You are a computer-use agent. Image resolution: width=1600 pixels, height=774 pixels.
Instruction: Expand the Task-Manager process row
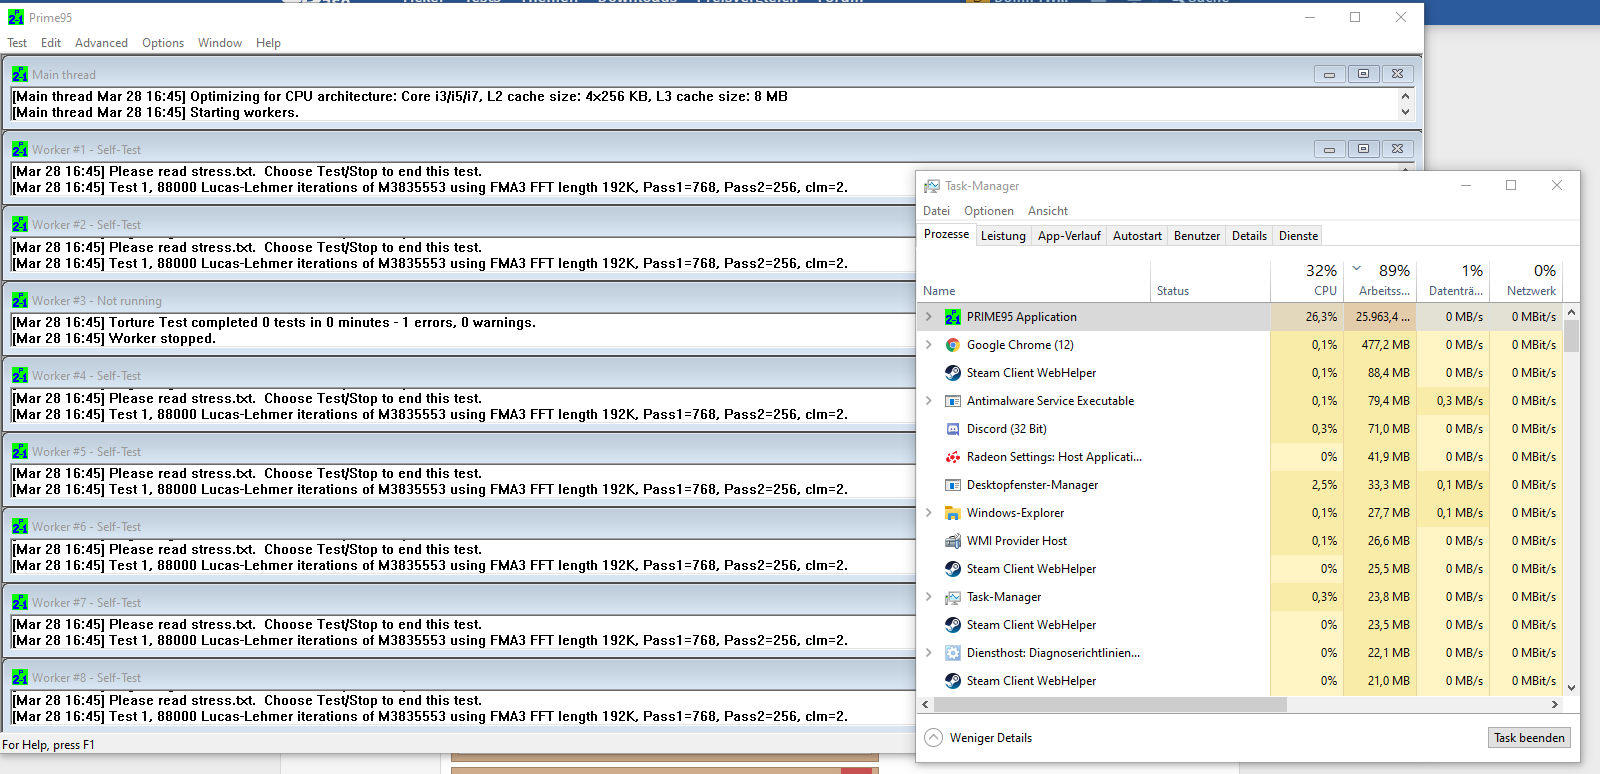[x=929, y=597]
